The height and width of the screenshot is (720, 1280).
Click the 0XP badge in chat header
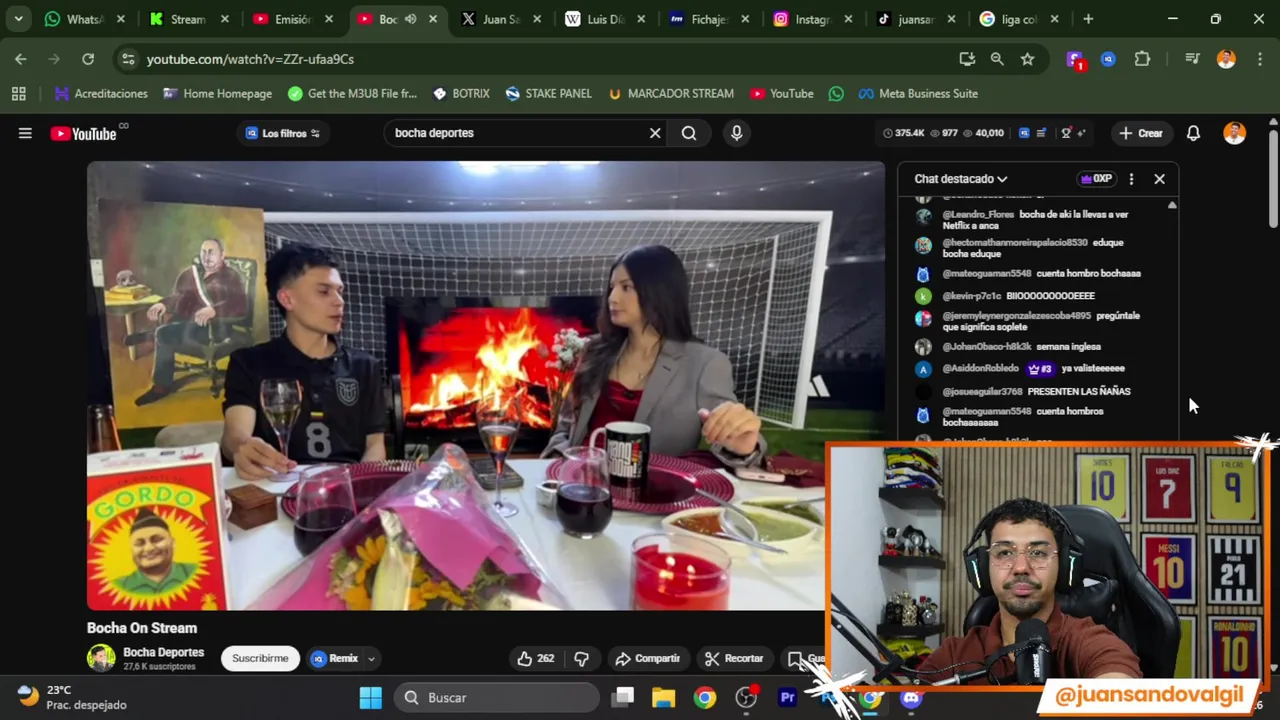pos(1096,179)
